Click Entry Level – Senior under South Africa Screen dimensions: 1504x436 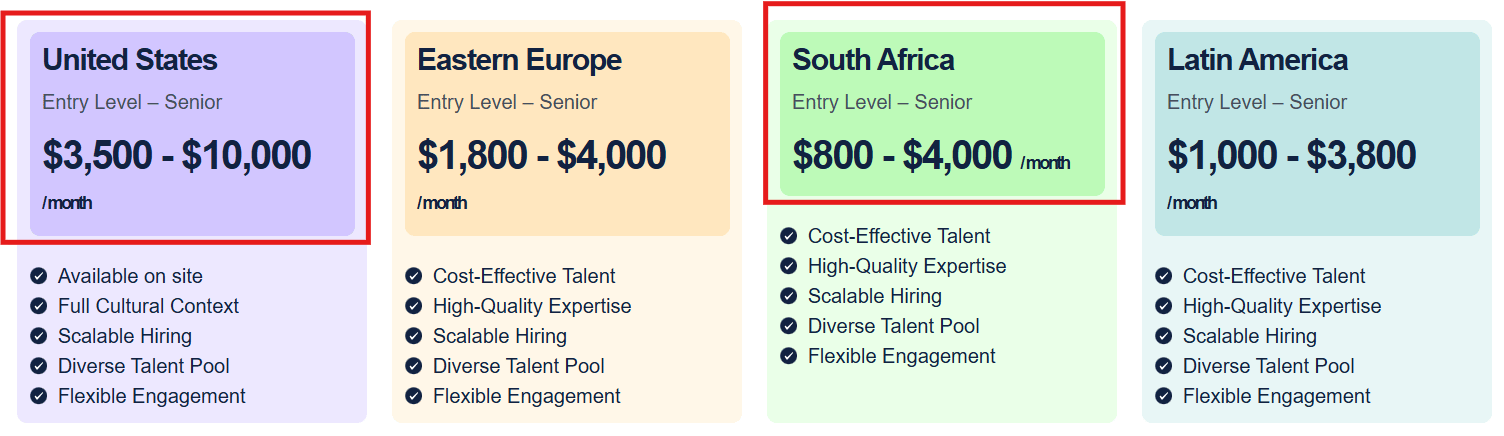click(x=881, y=102)
